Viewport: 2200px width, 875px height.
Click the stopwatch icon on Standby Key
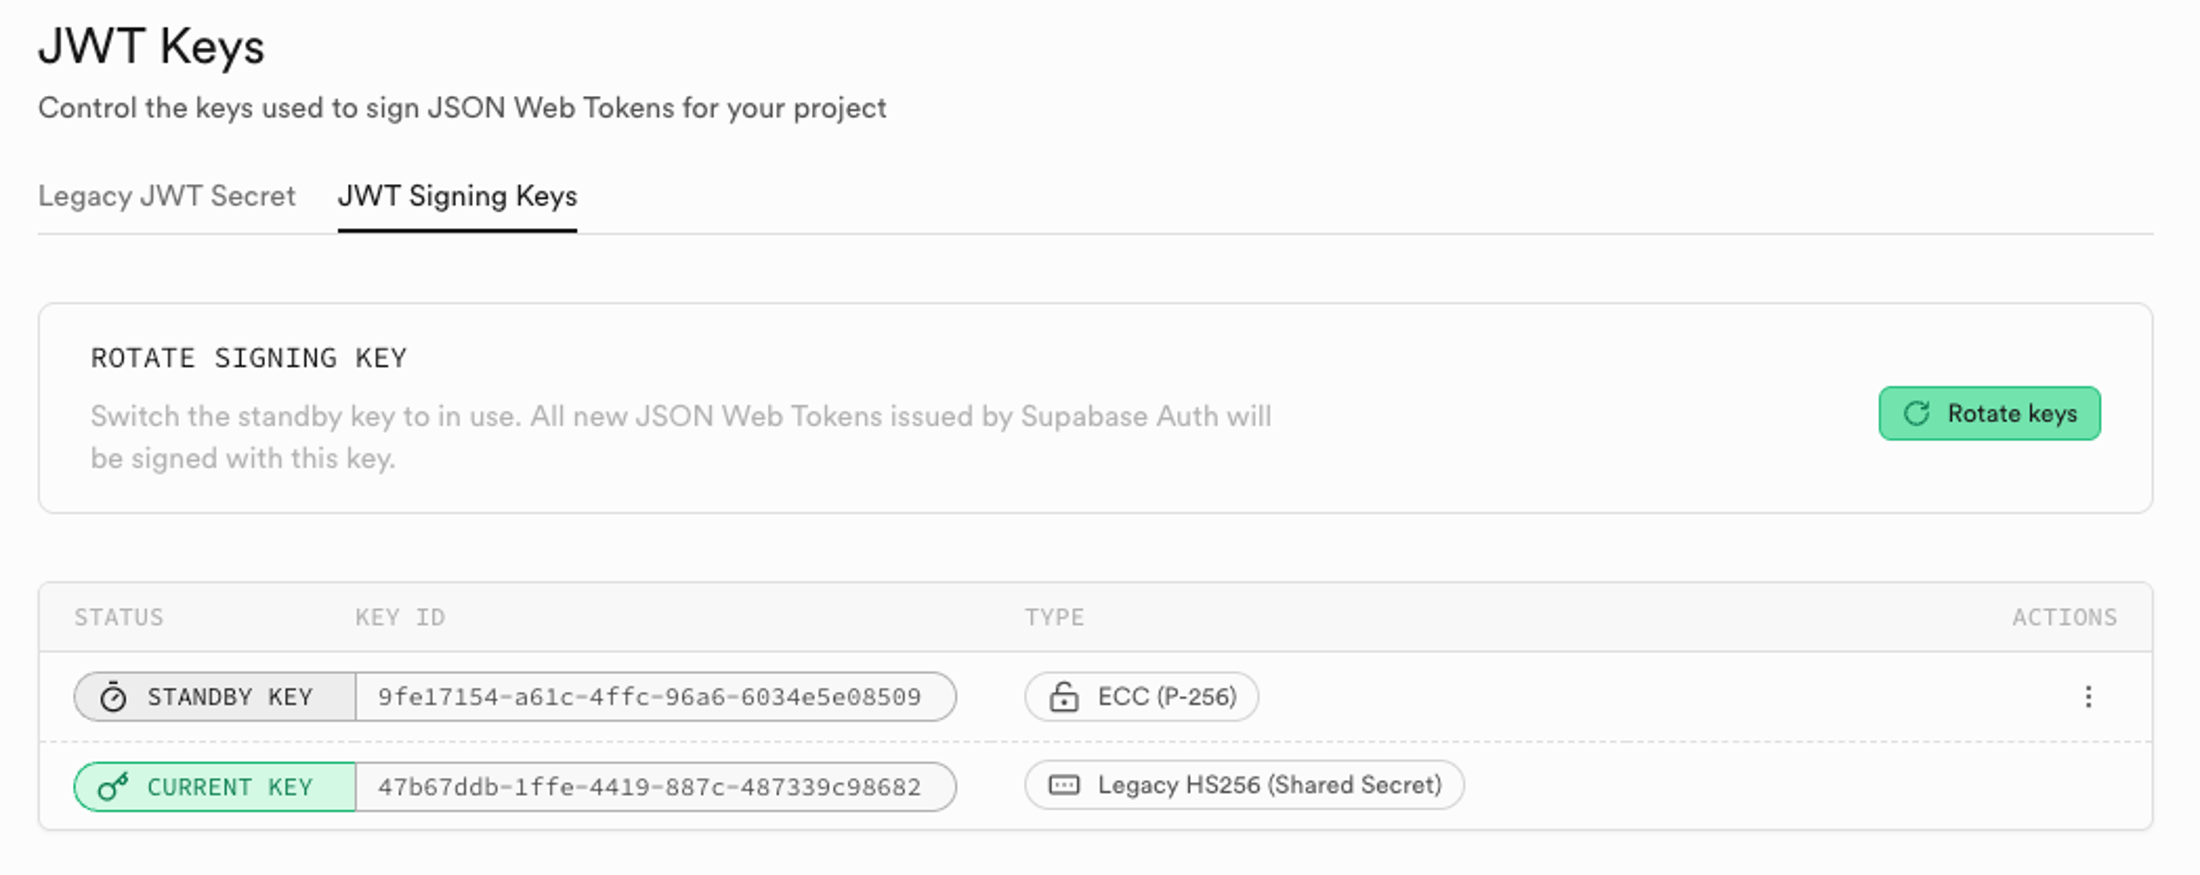113,697
